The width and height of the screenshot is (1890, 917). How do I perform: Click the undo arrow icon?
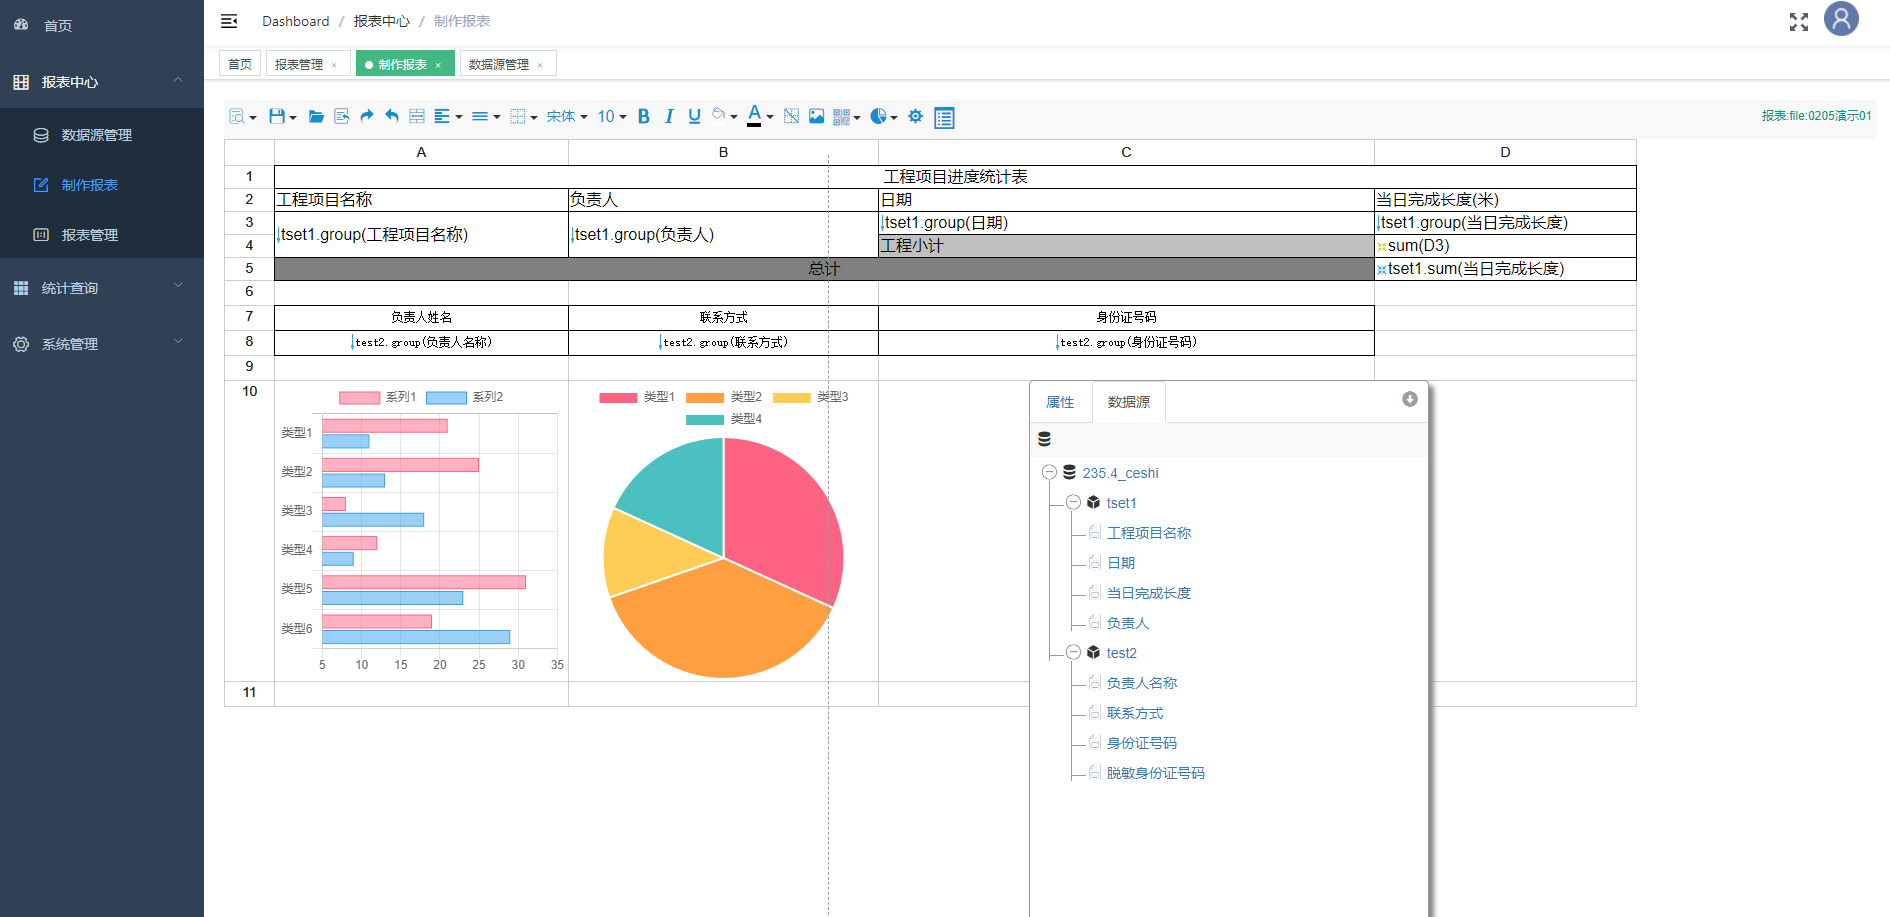click(x=392, y=117)
